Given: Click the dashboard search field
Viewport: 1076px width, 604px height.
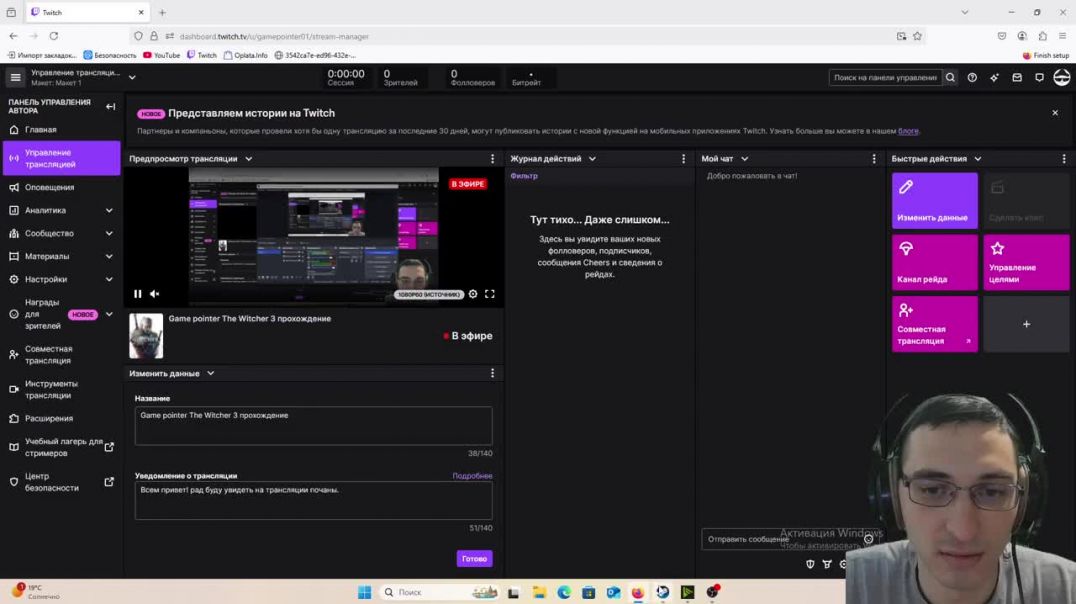Looking at the screenshot, I should coord(885,78).
